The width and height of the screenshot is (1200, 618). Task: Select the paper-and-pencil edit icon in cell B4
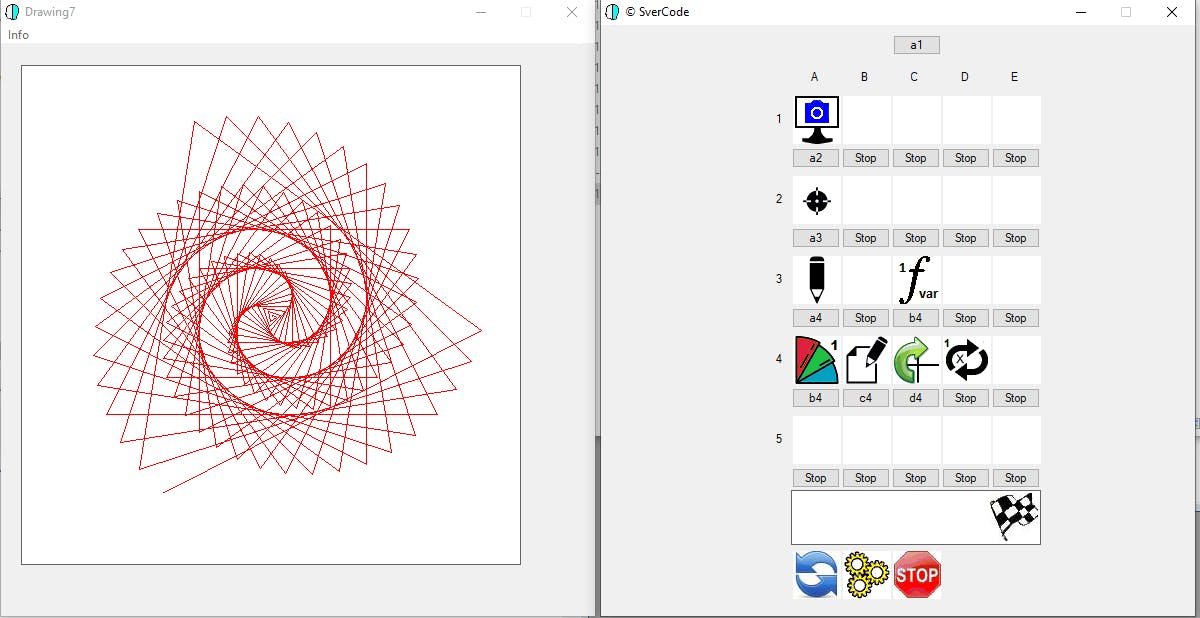867,360
